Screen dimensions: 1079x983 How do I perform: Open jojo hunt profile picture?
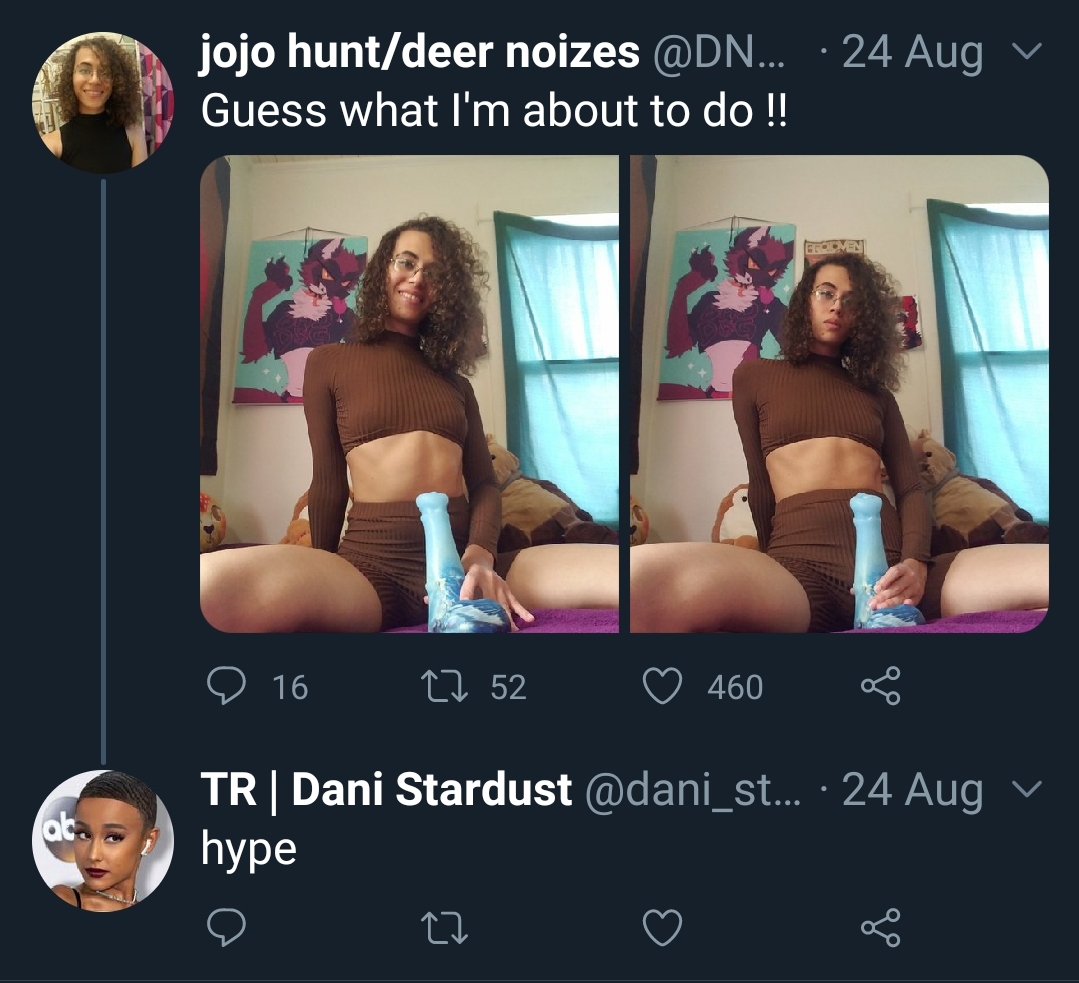click(x=103, y=102)
